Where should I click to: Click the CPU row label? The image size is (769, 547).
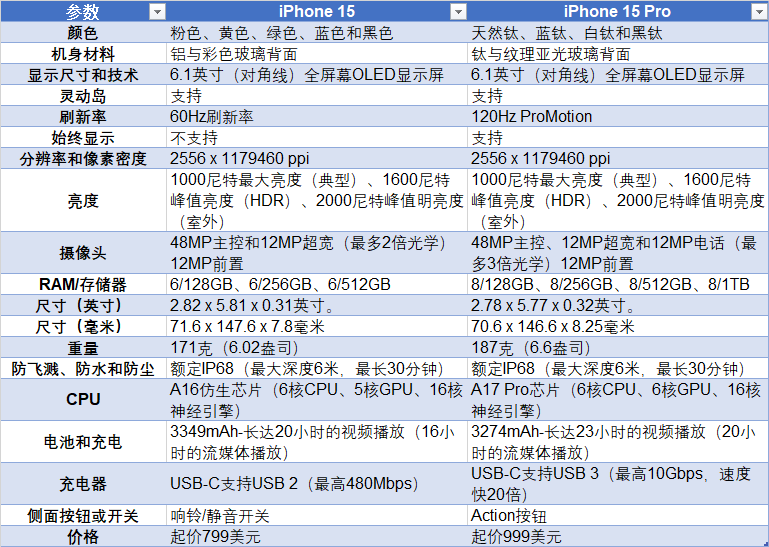point(83,399)
